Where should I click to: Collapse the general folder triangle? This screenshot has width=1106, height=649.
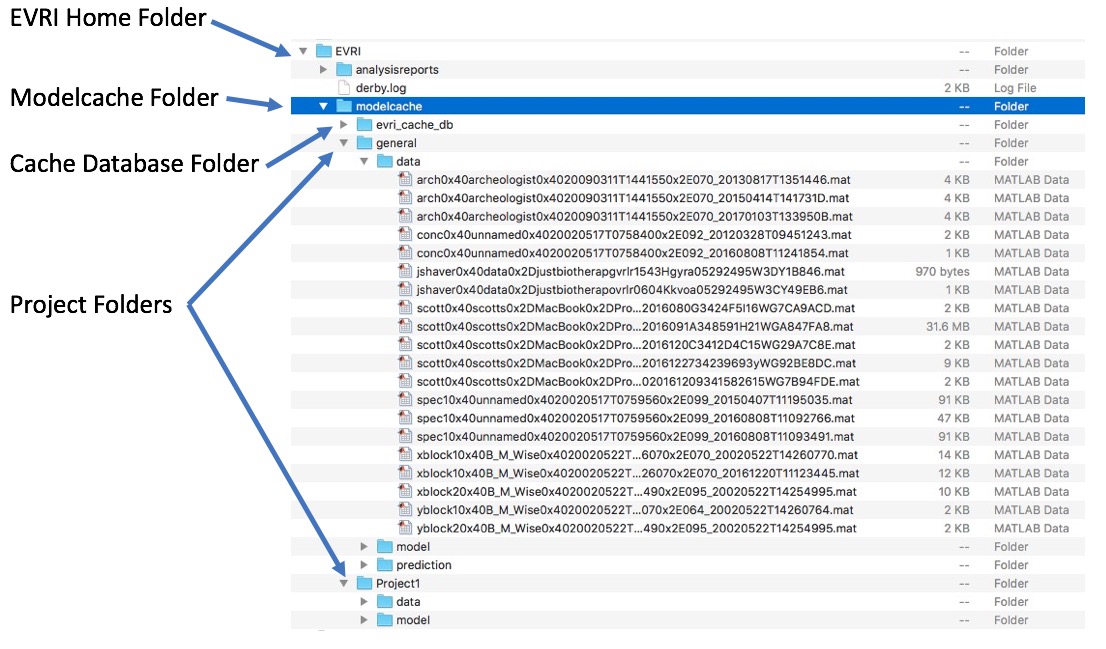click(x=344, y=143)
